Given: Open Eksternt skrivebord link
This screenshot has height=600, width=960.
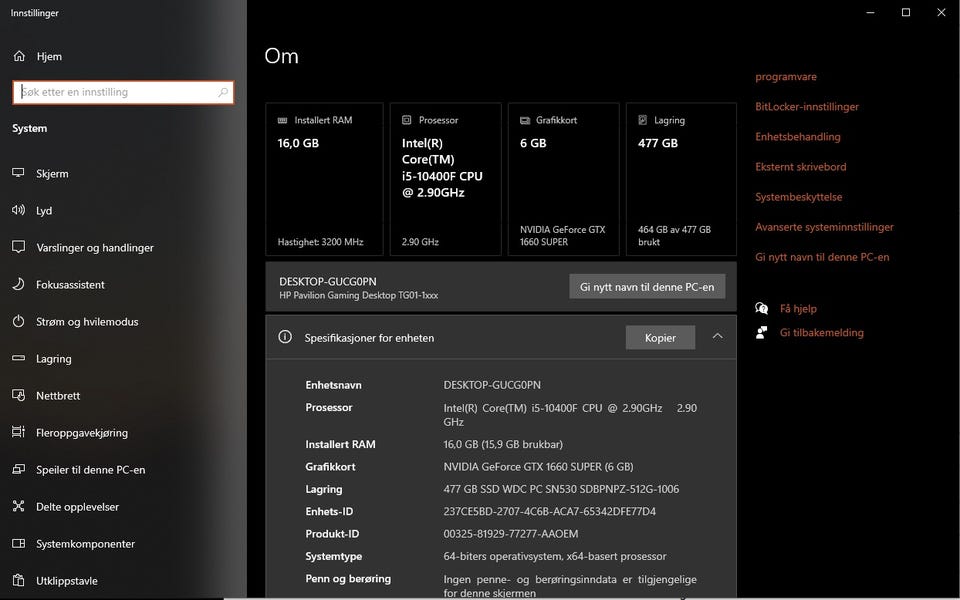Looking at the screenshot, I should coord(800,167).
